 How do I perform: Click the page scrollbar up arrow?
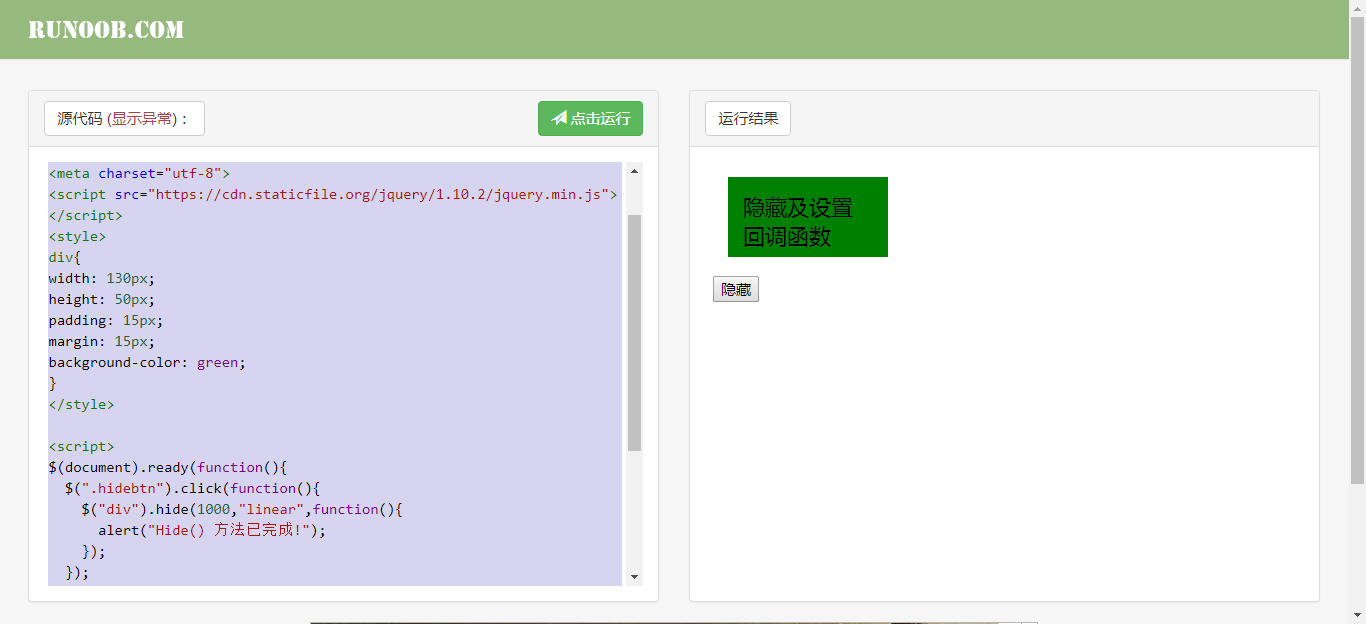click(1357, 8)
